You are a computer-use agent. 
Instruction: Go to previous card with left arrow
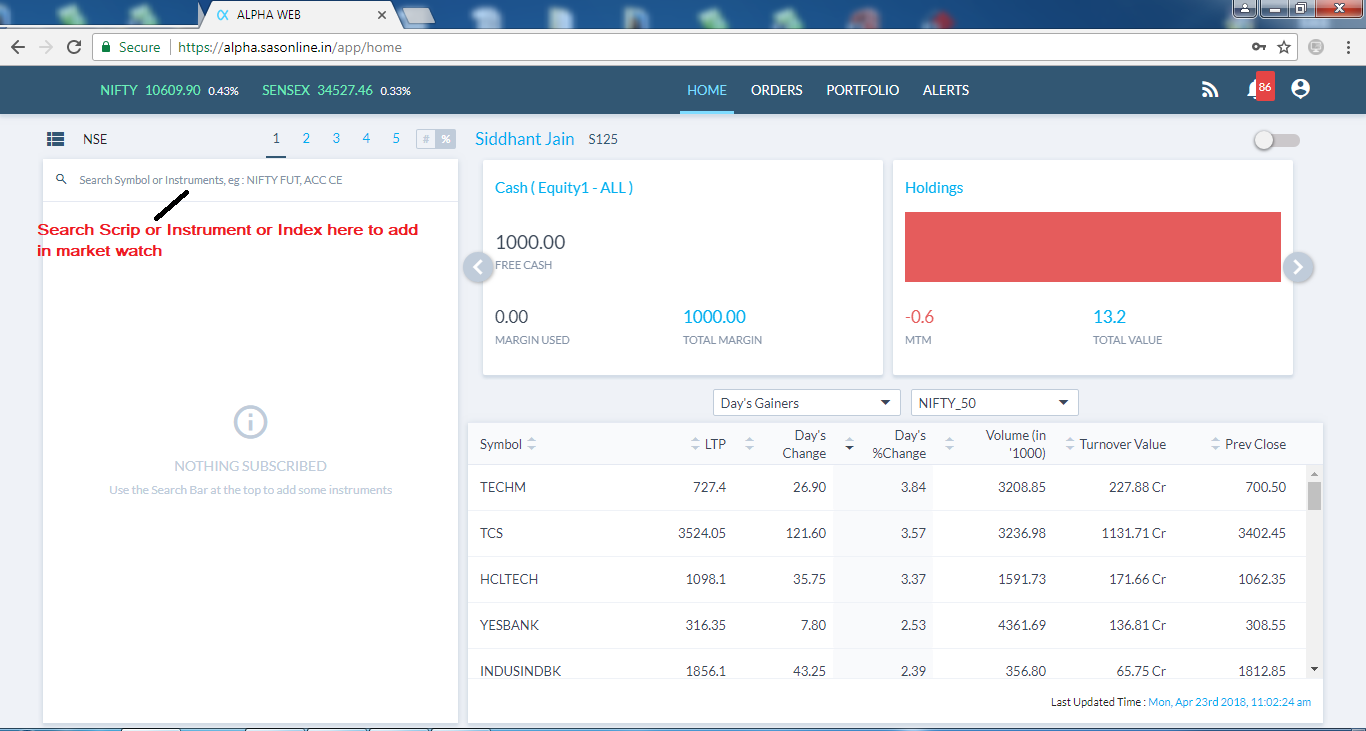[x=478, y=267]
